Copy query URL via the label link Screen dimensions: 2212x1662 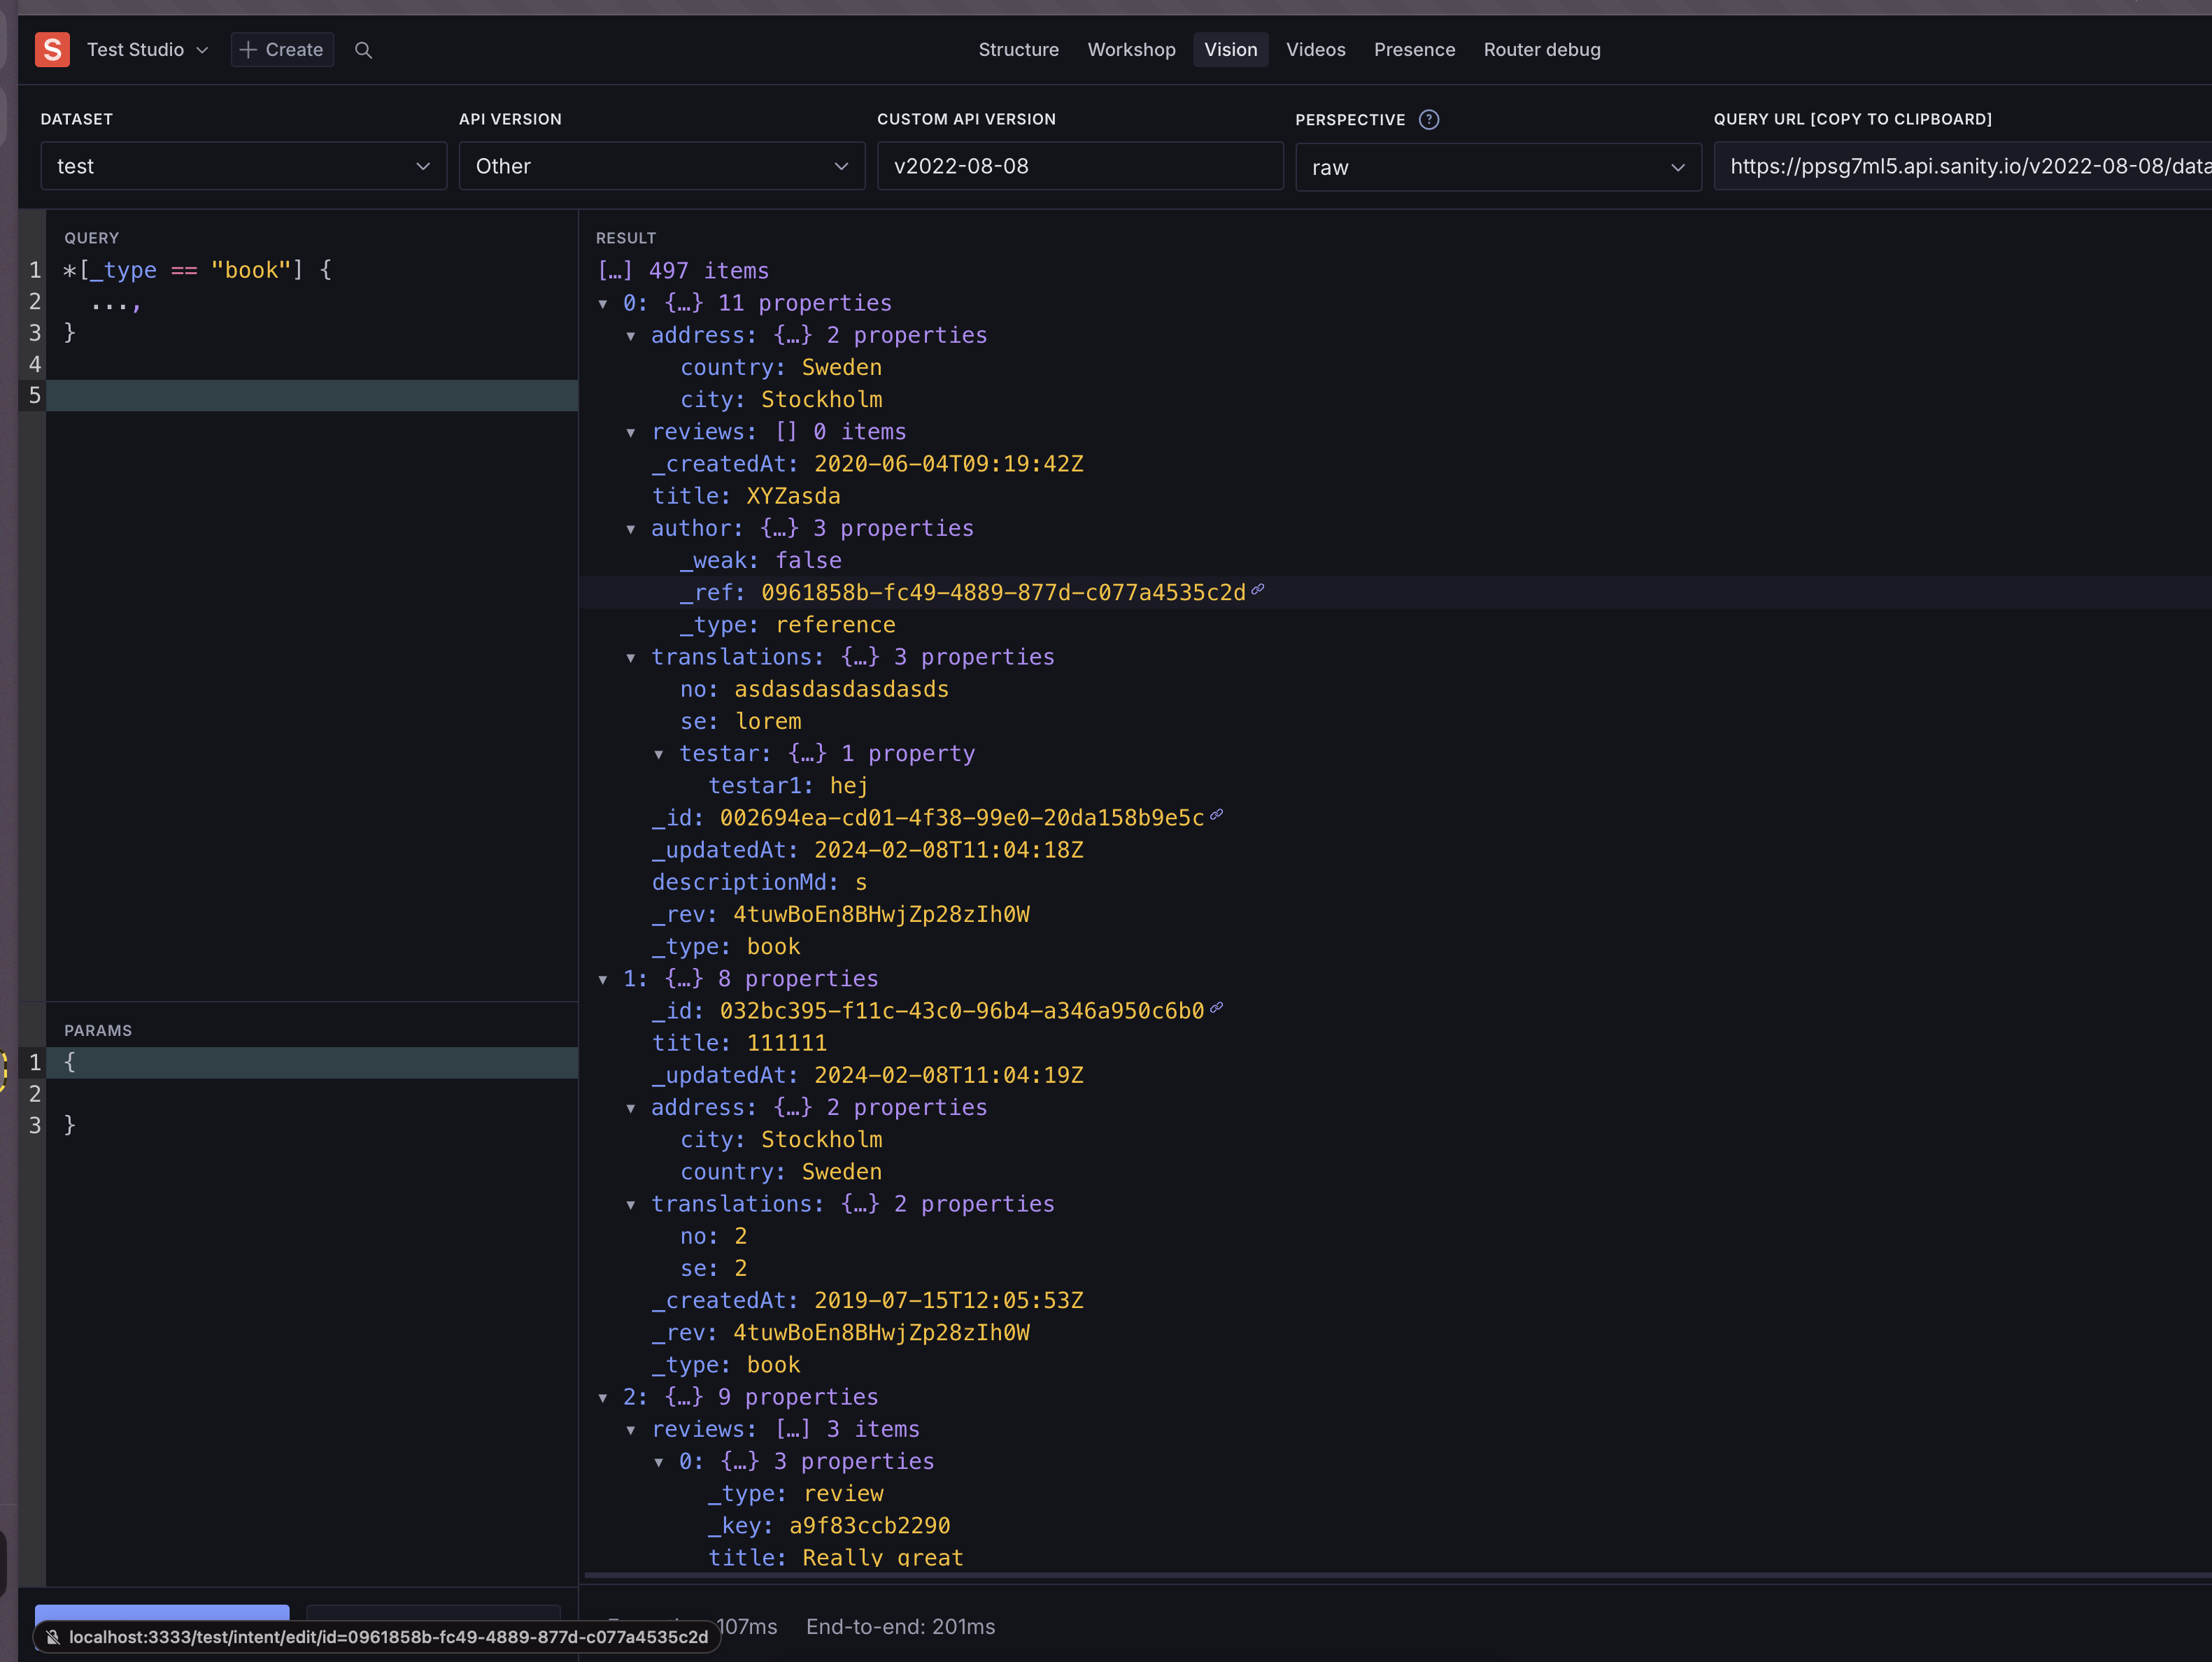click(x=1852, y=119)
